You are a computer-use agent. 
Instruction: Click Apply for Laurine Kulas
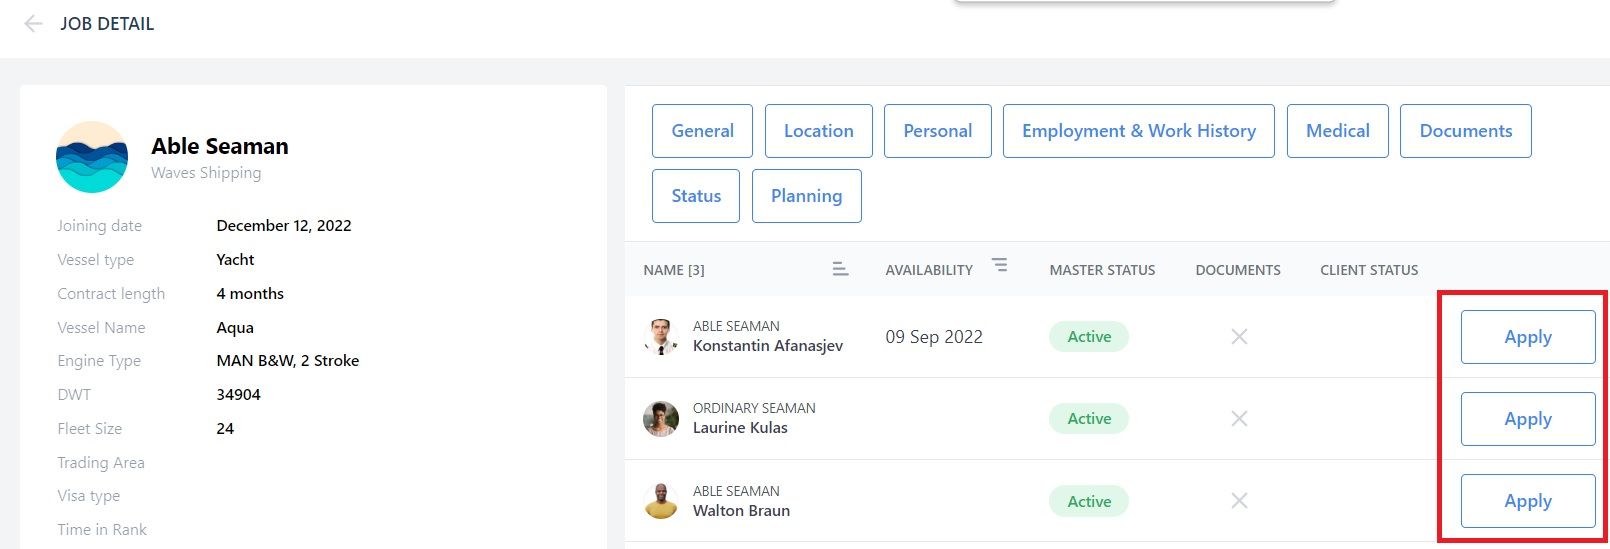1528,419
